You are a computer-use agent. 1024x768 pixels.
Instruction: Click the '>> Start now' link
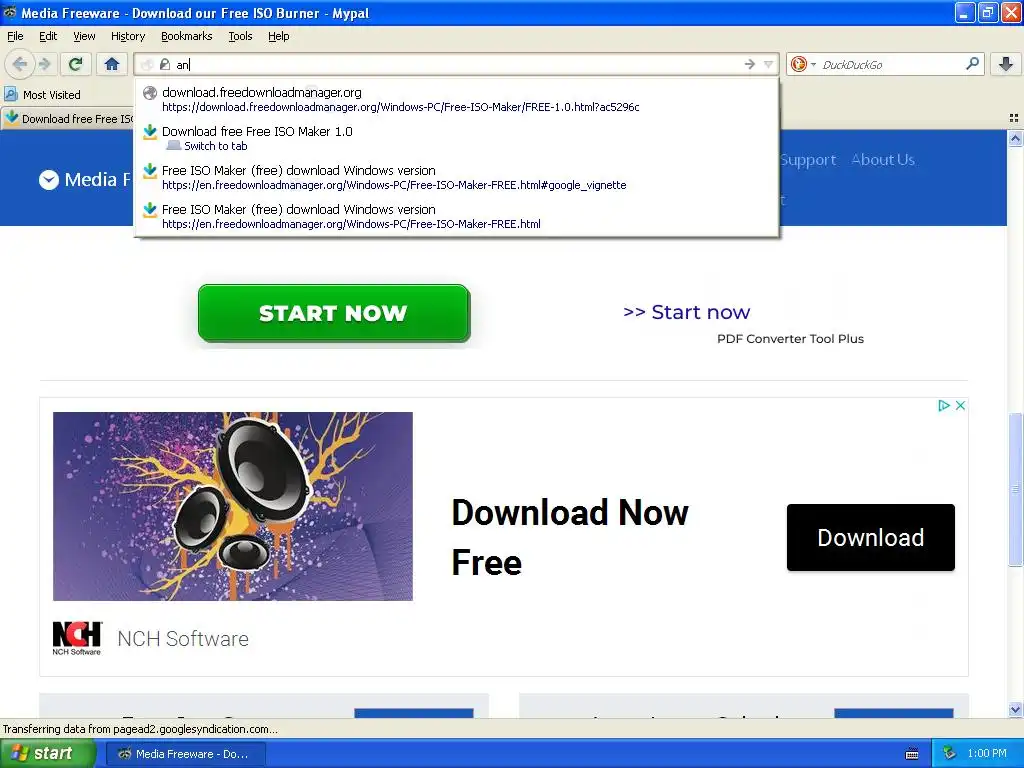[686, 312]
